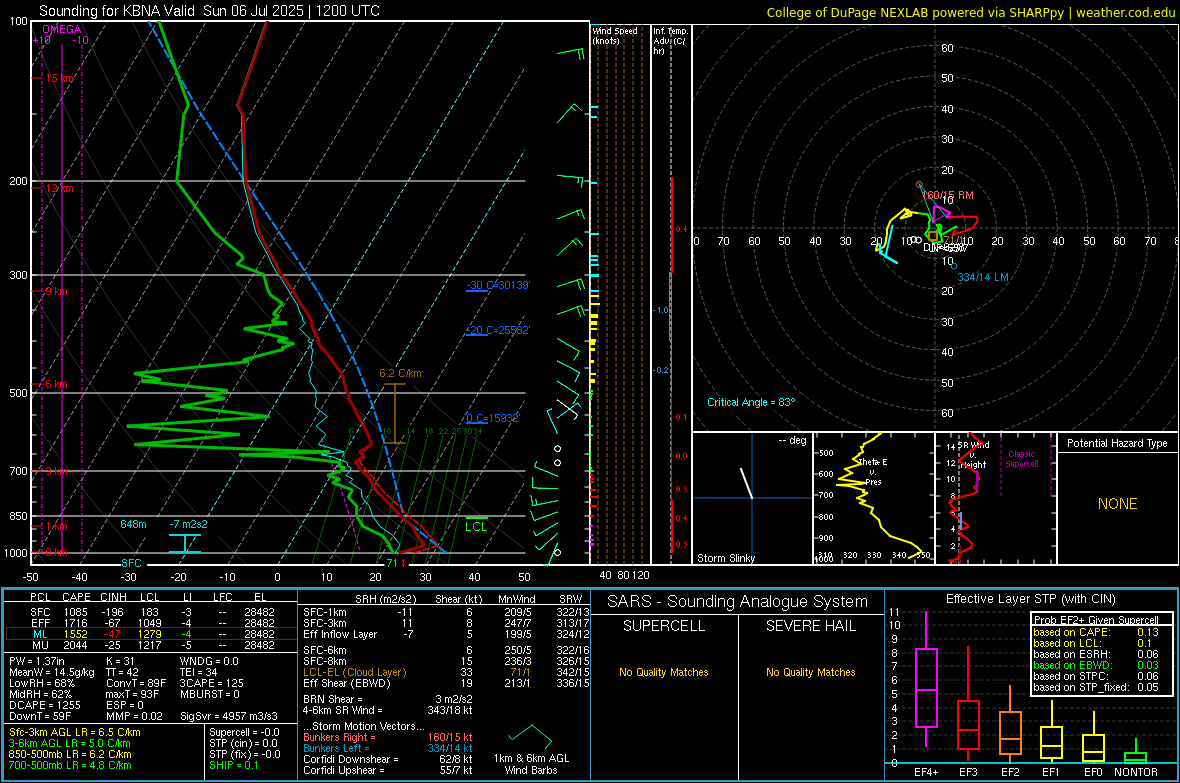Select the '-30 C=30139' temperature level label

[x=498, y=285]
